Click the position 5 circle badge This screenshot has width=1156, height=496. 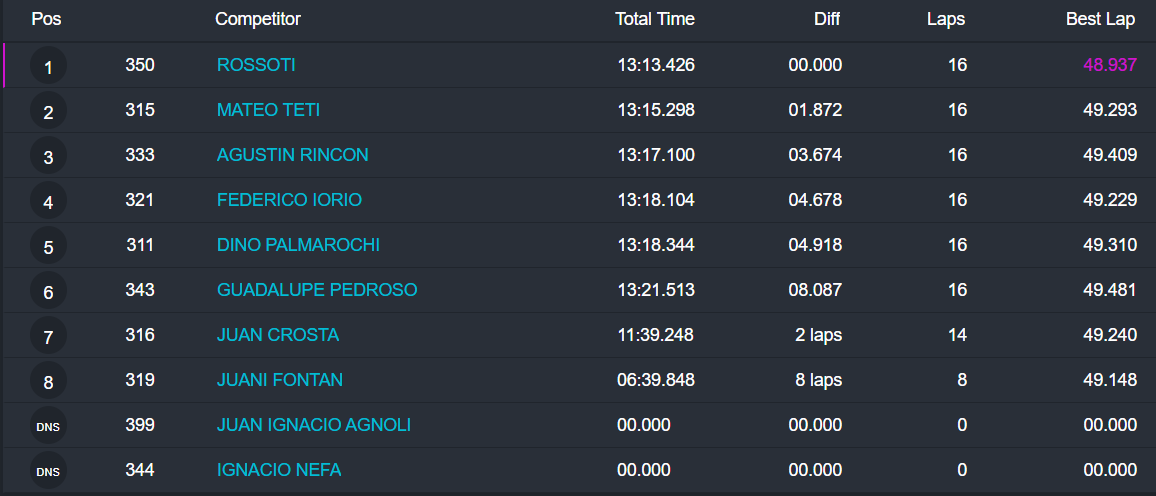pos(48,247)
